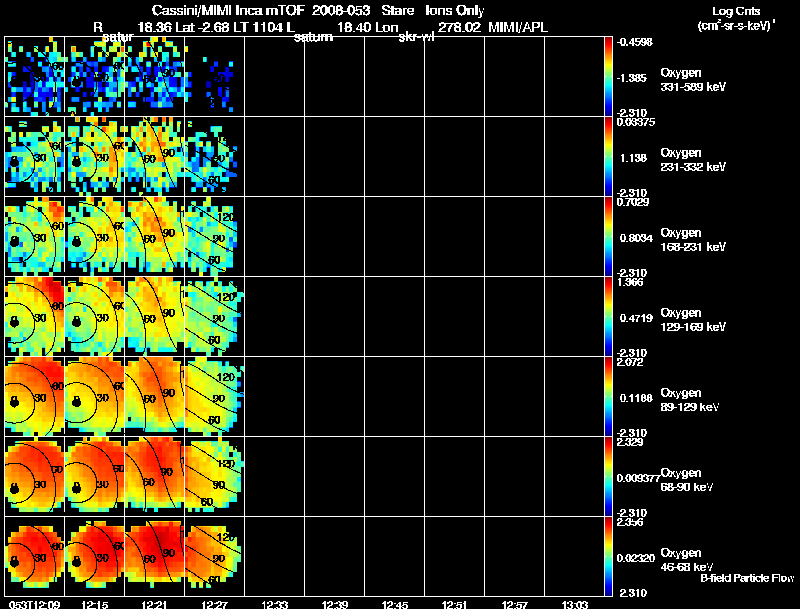Click the Cassini/MIMI Inca mTOF title
This screenshot has width=800, height=609.
click(x=228, y=10)
